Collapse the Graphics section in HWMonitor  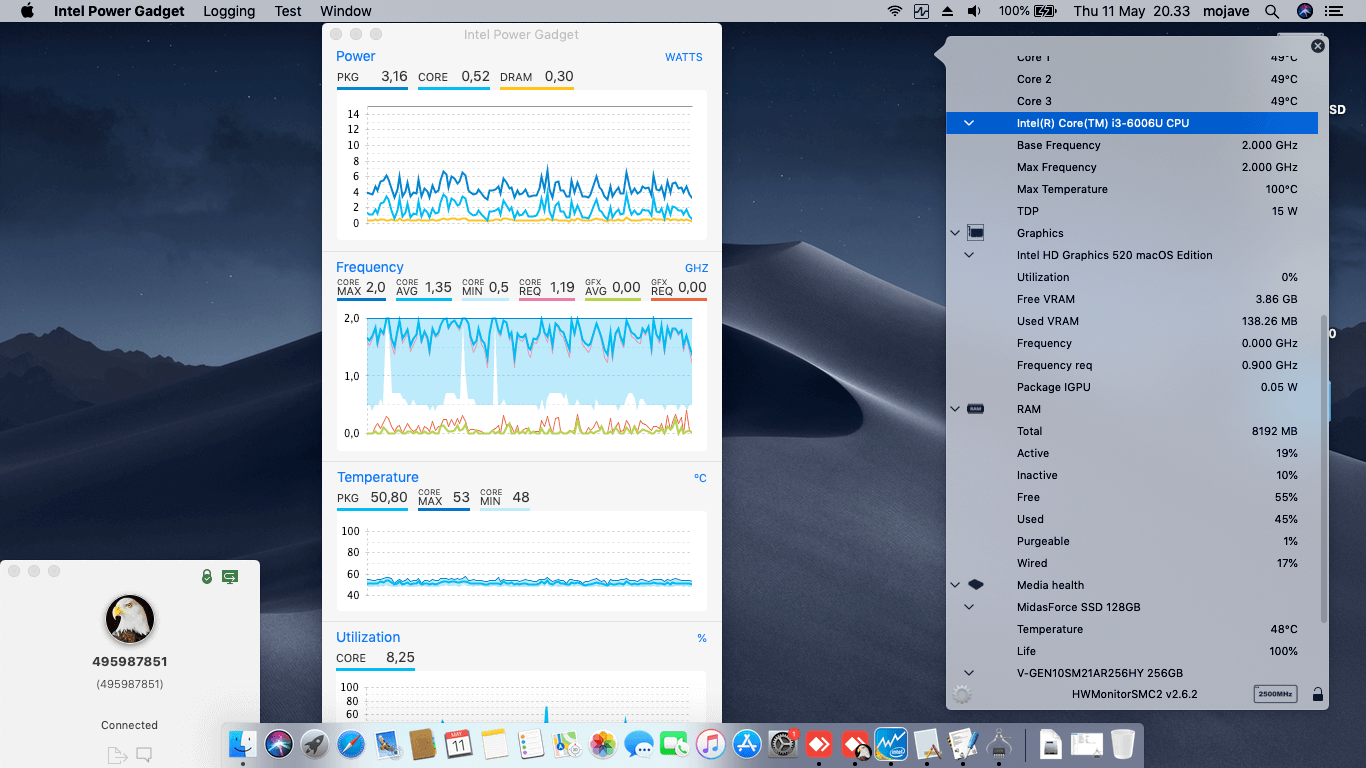955,233
